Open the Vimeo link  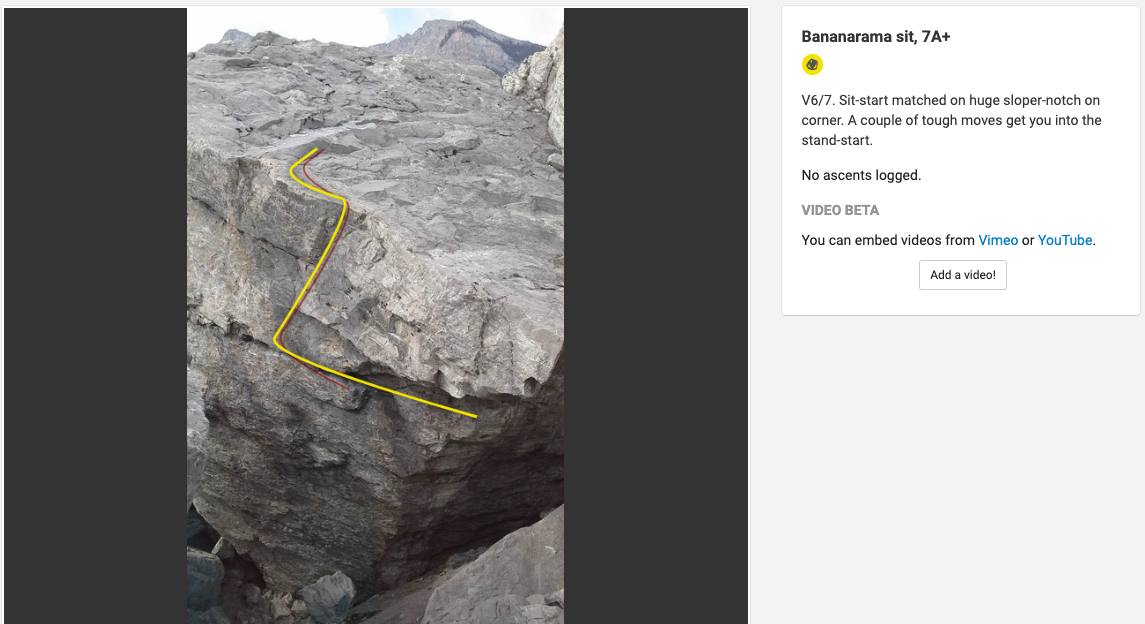pyautogui.click(x=997, y=240)
